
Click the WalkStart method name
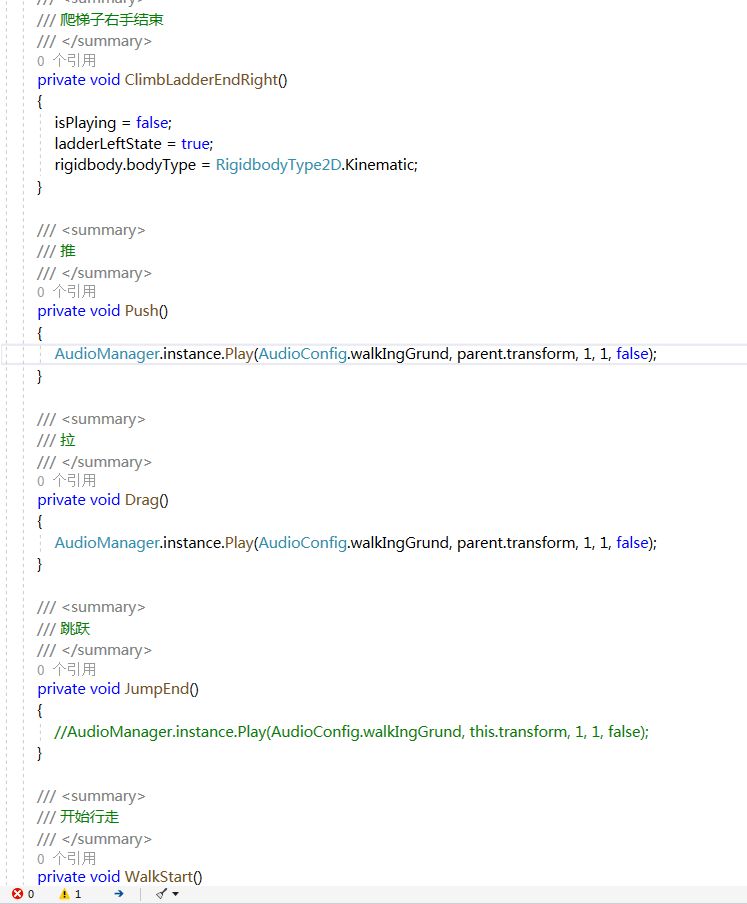point(159,877)
